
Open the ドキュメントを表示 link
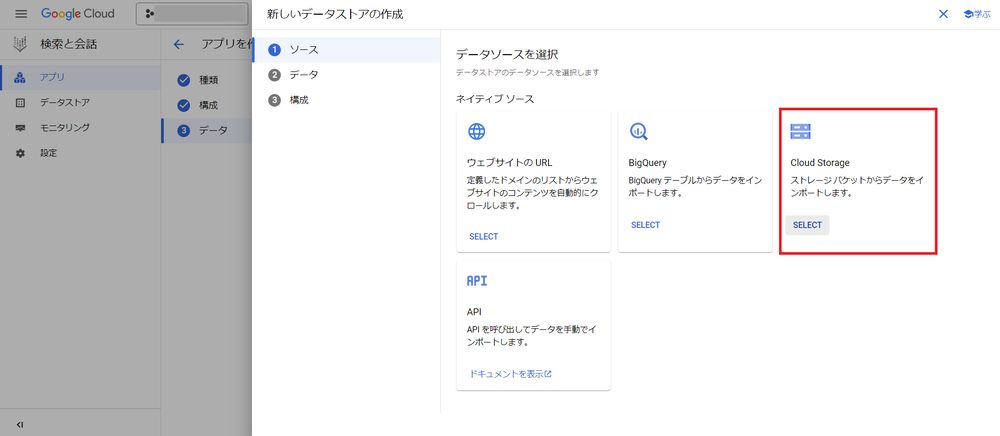coord(510,374)
